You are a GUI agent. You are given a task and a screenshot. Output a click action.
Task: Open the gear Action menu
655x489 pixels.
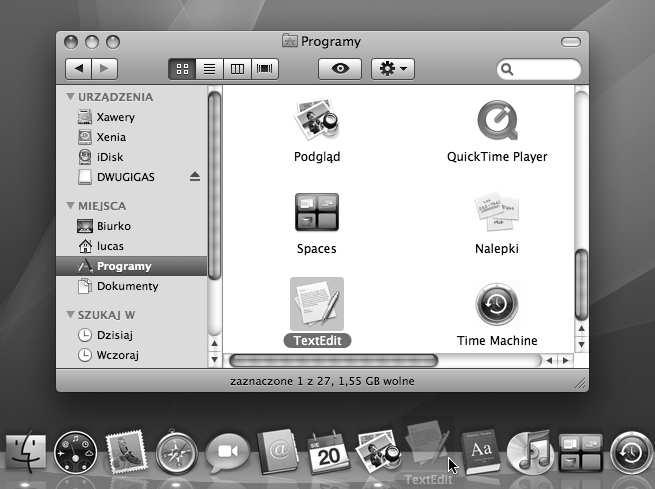pos(393,69)
